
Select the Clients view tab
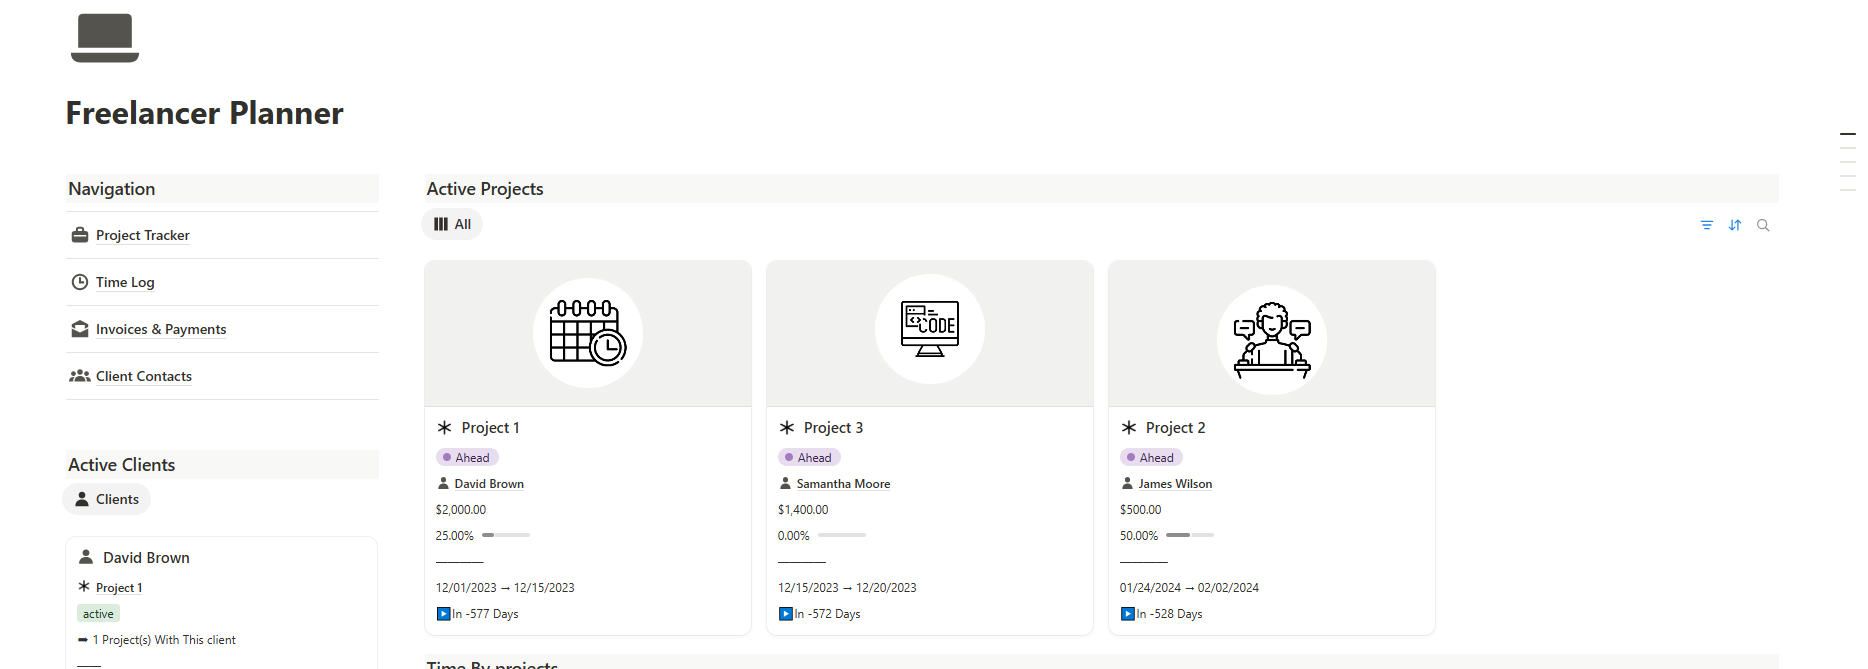pos(107,499)
